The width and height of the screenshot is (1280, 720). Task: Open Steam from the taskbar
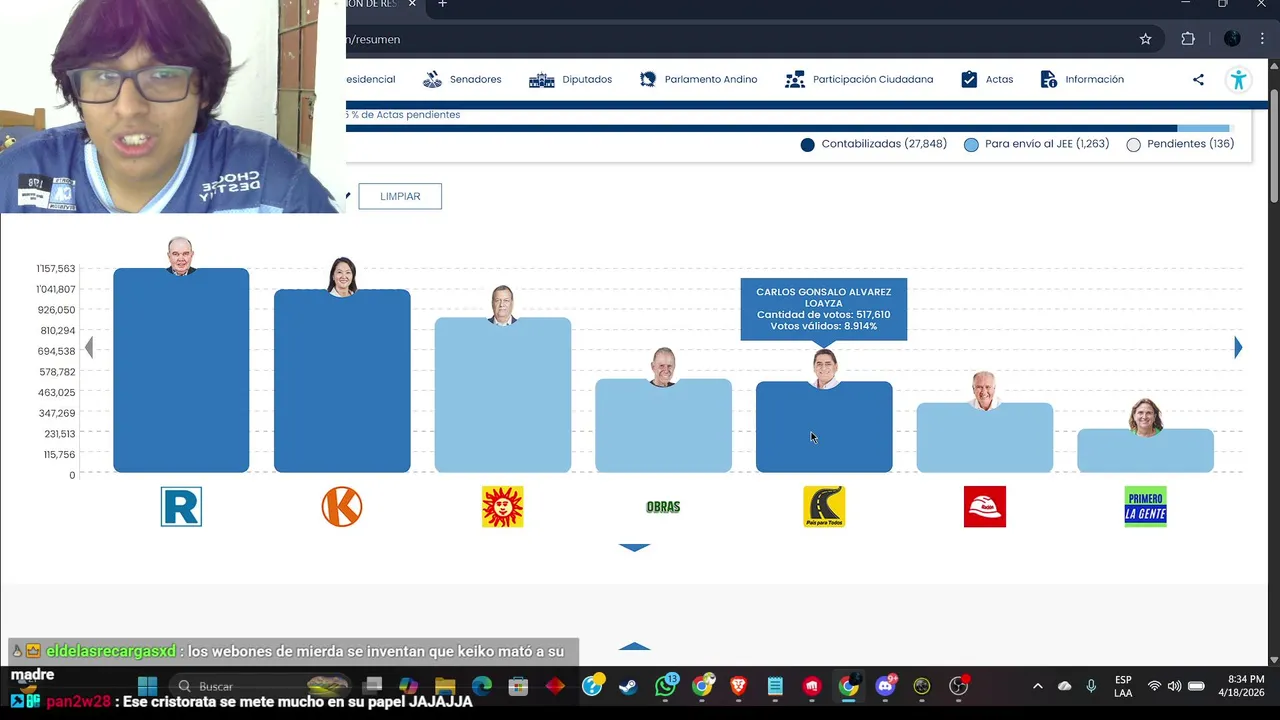click(x=628, y=686)
